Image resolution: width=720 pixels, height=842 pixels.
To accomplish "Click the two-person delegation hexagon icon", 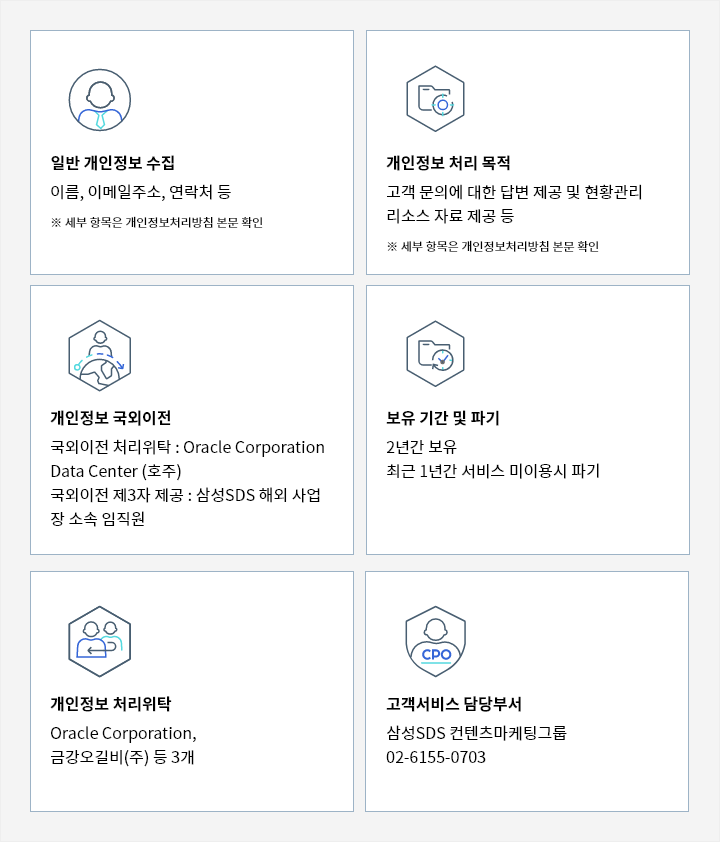I will click(100, 641).
